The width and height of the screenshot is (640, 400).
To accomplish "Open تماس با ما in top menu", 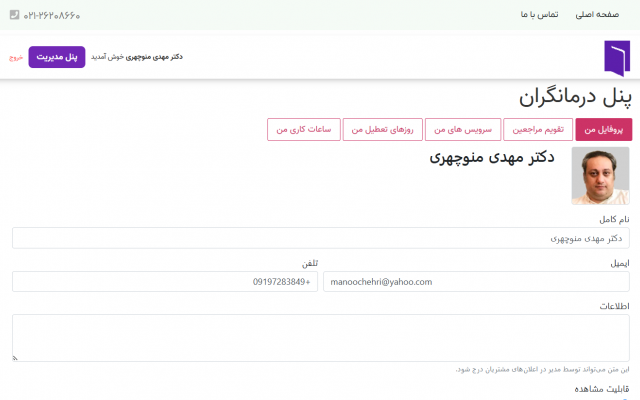I will [x=539, y=15].
